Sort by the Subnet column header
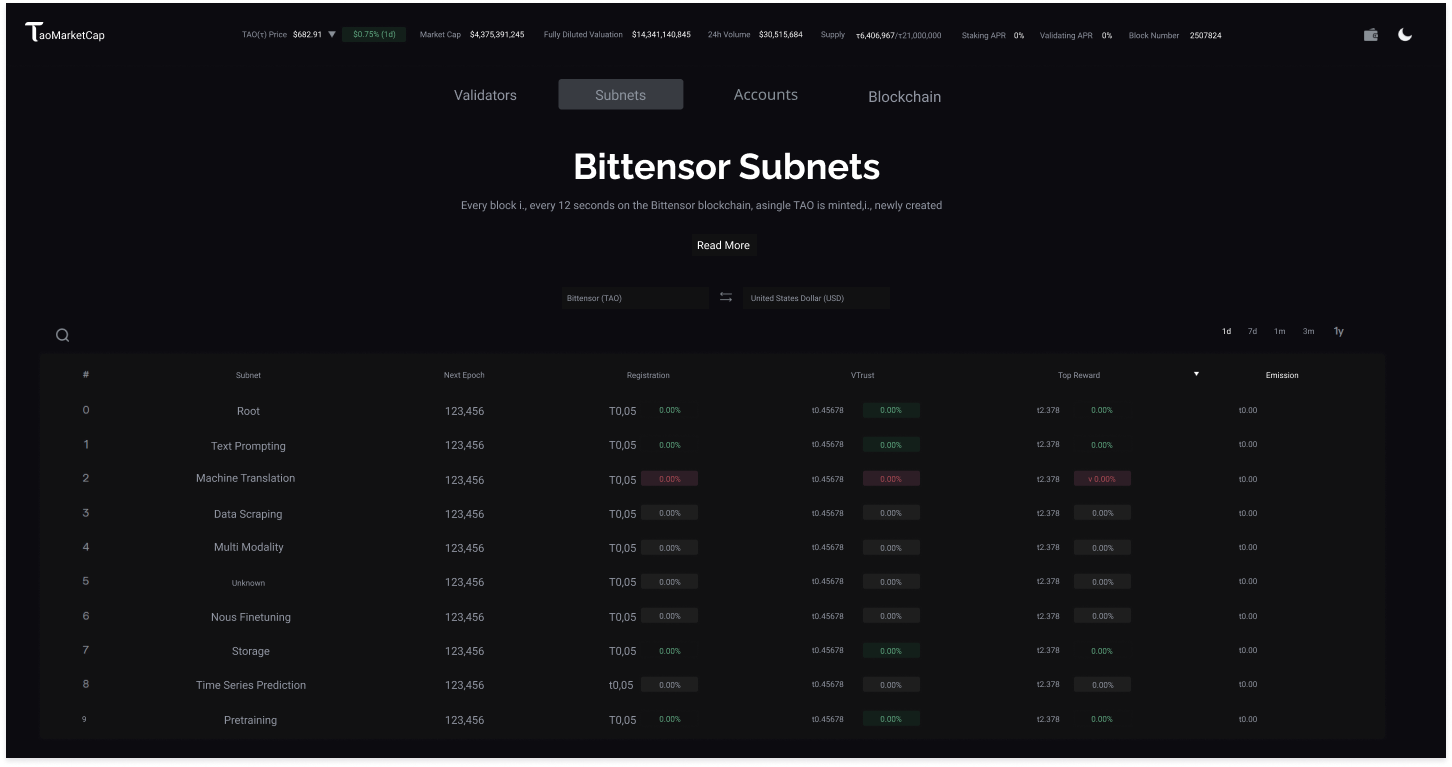This screenshot has height=767, width=1452. click(x=248, y=375)
